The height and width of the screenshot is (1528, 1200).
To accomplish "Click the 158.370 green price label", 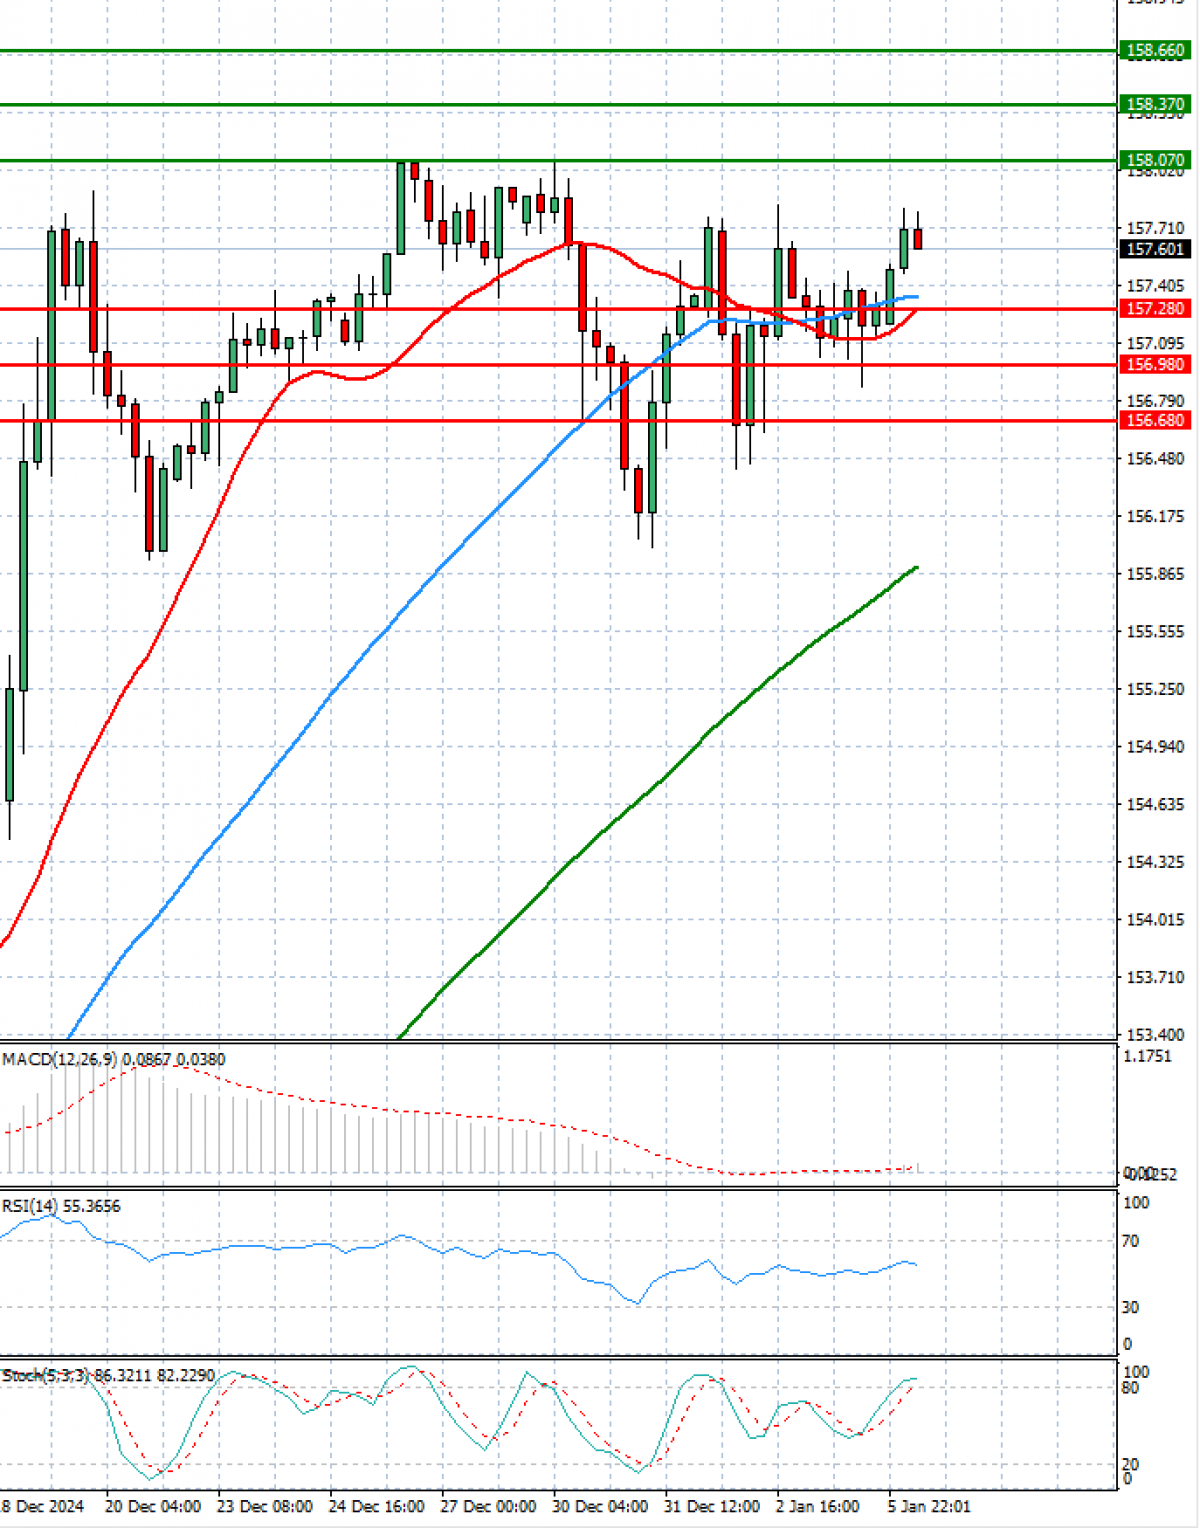I will pos(1155,104).
